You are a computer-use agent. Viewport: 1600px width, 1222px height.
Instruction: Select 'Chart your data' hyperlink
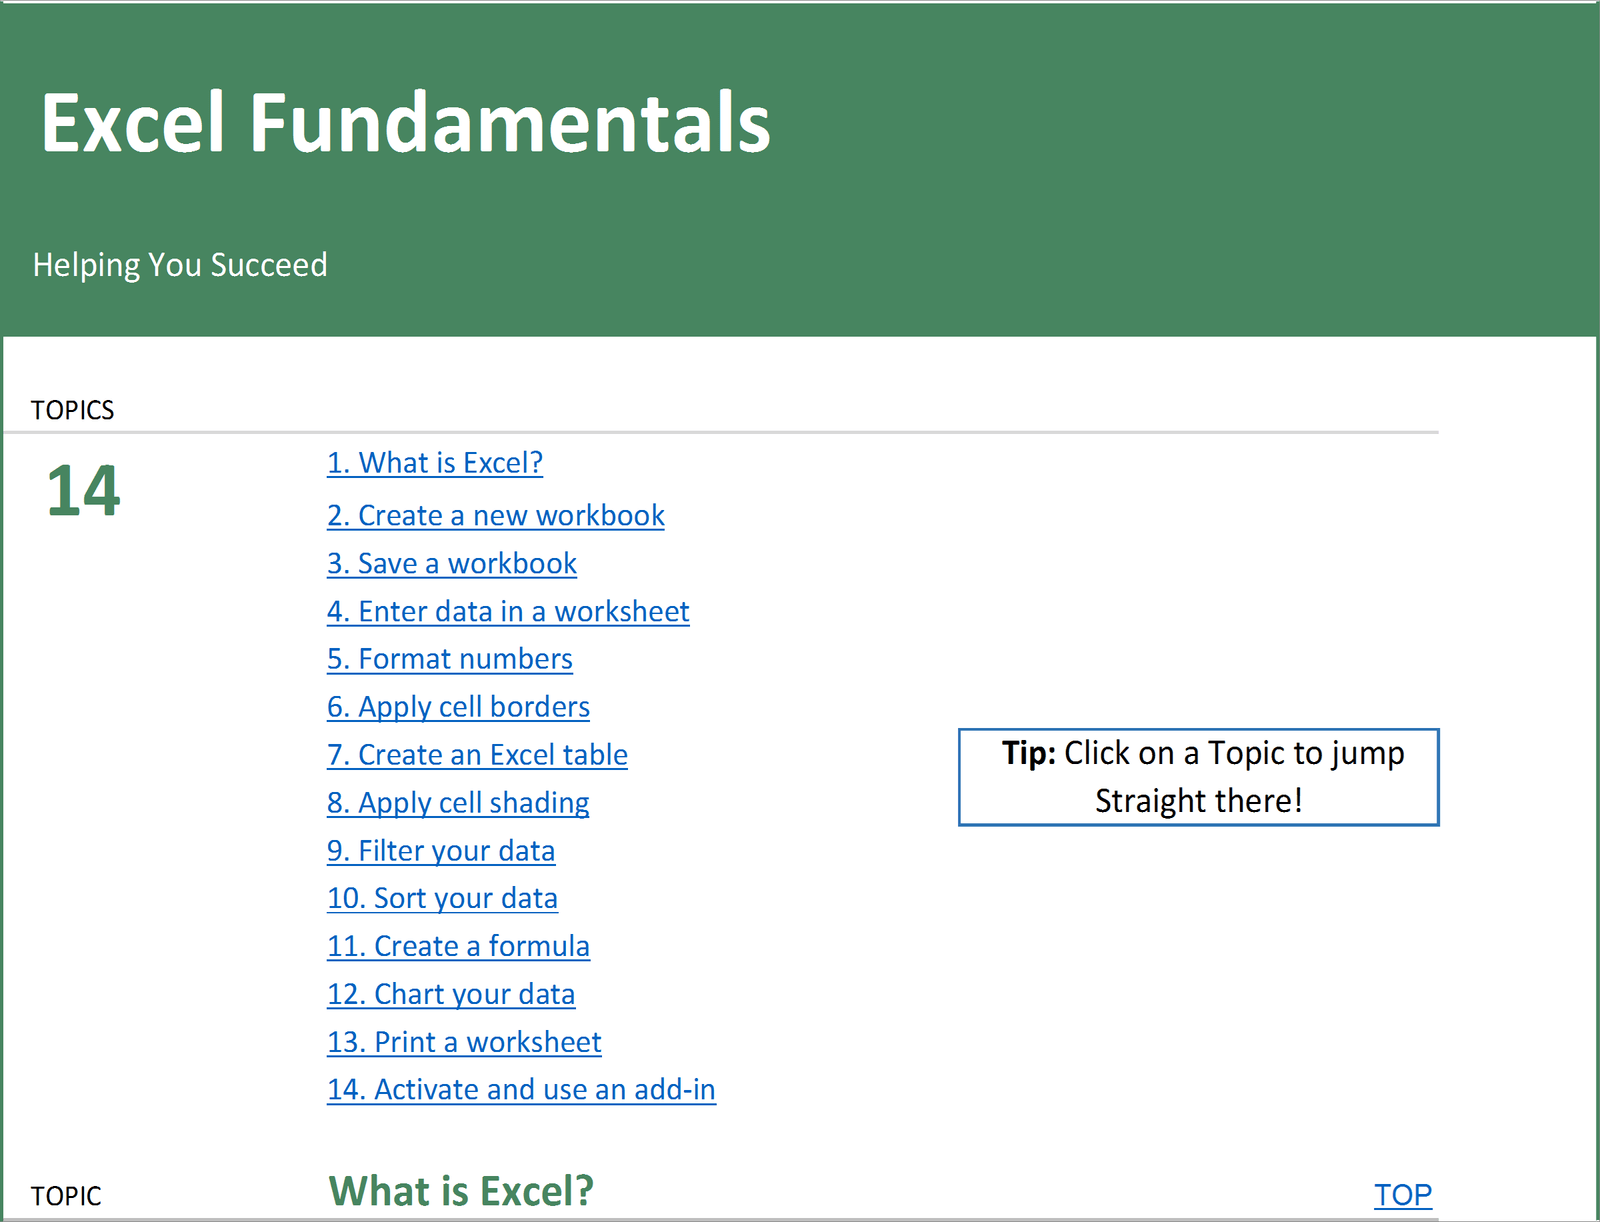pyautogui.click(x=451, y=994)
